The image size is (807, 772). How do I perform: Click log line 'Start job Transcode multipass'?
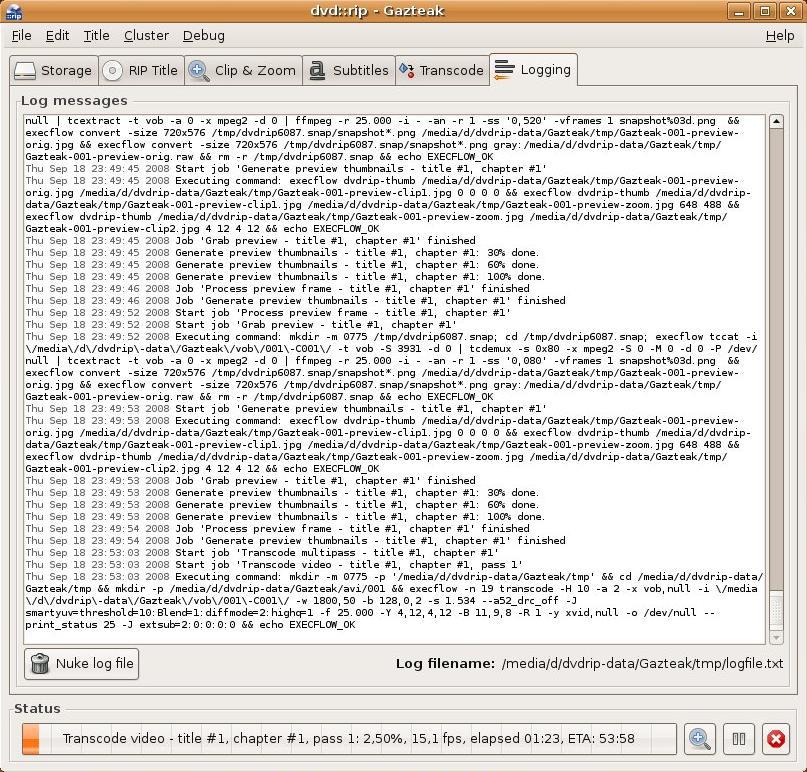coord(262,553)
